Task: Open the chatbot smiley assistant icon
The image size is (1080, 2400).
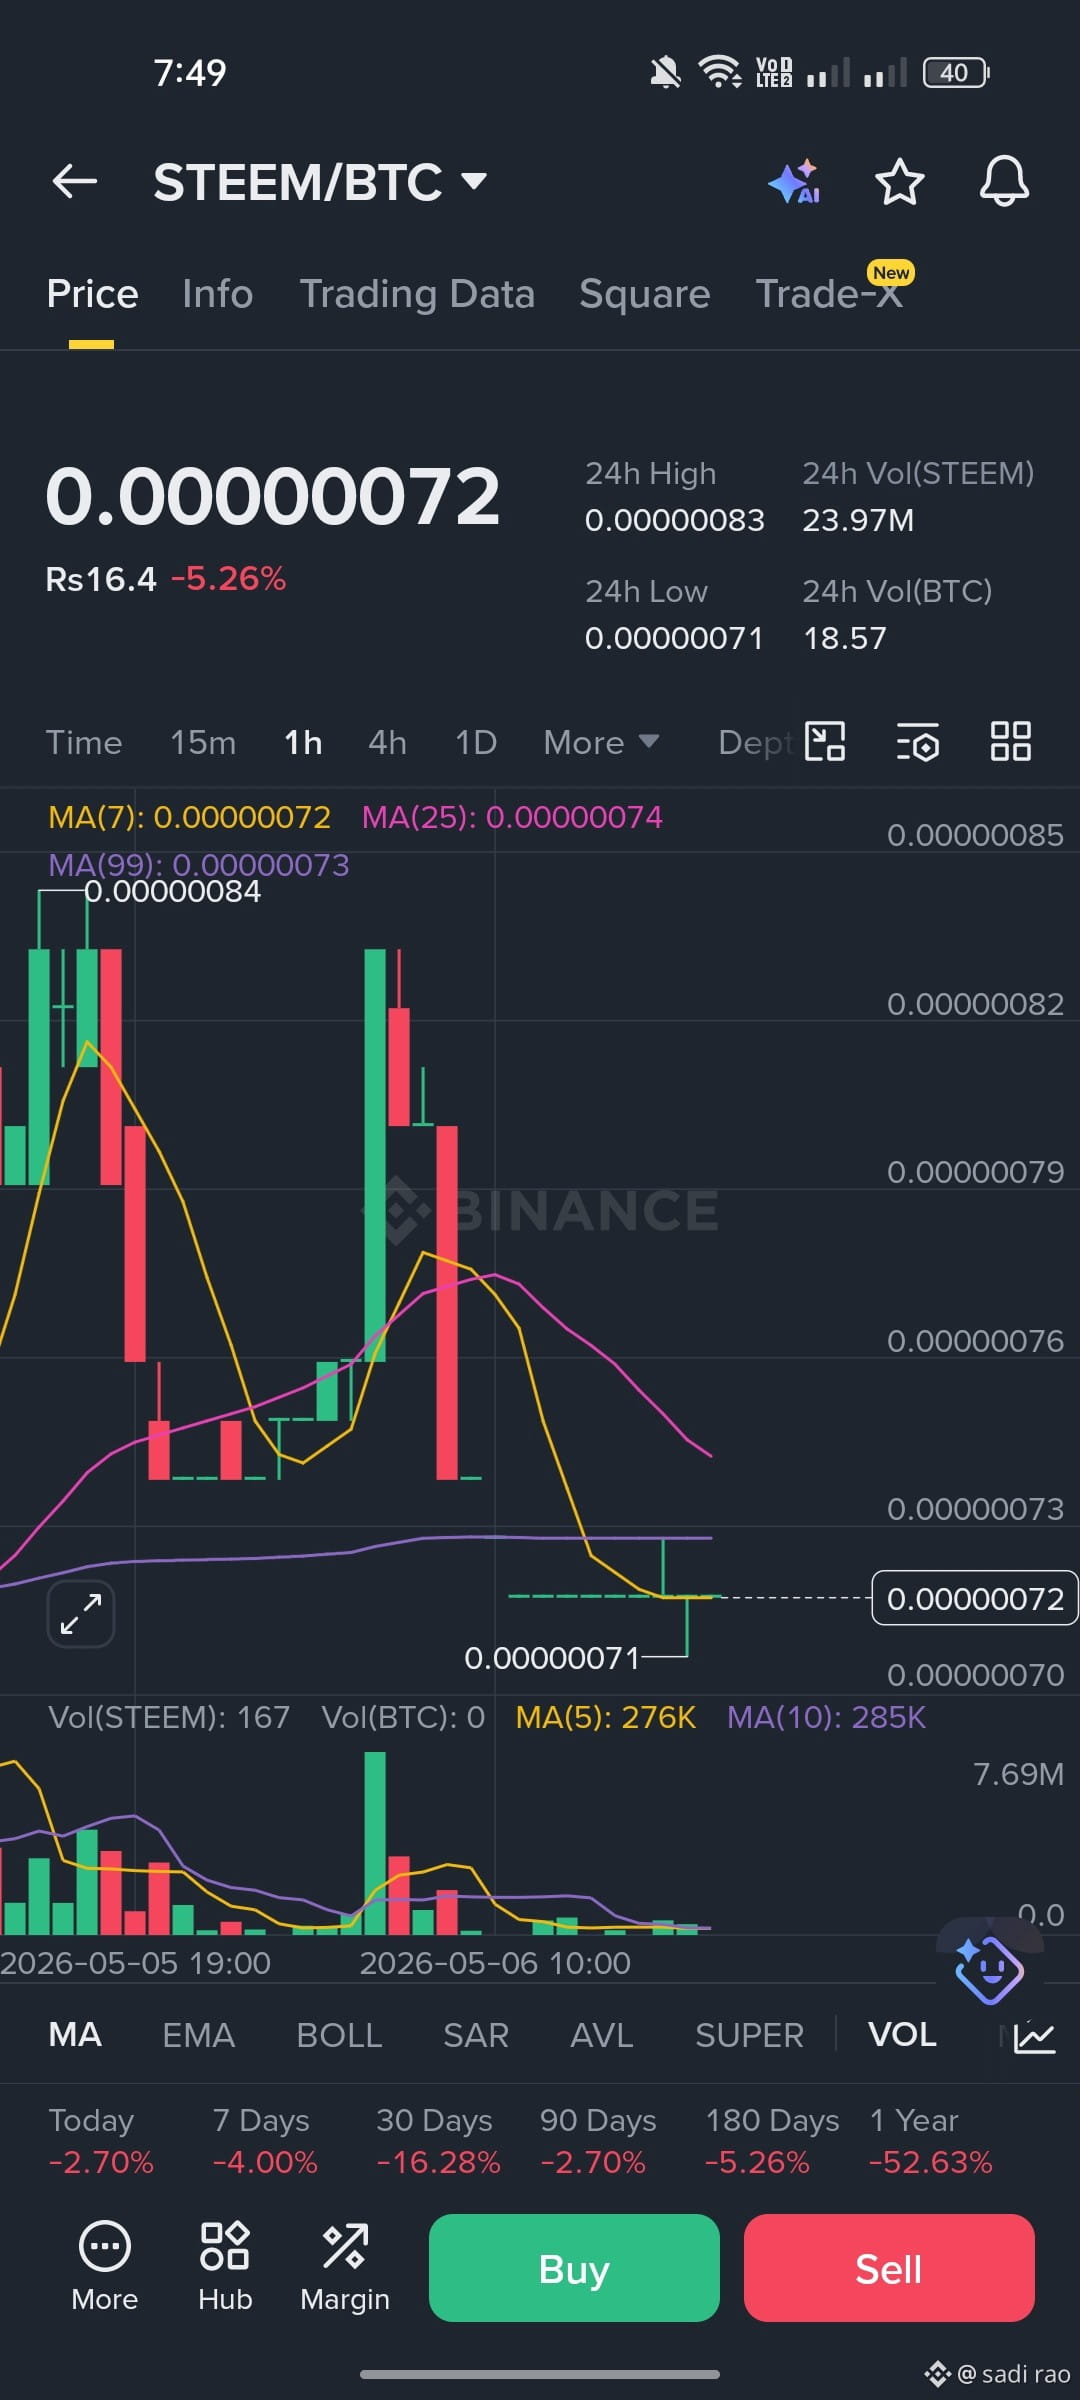Action: click(x=988, y=1969)
